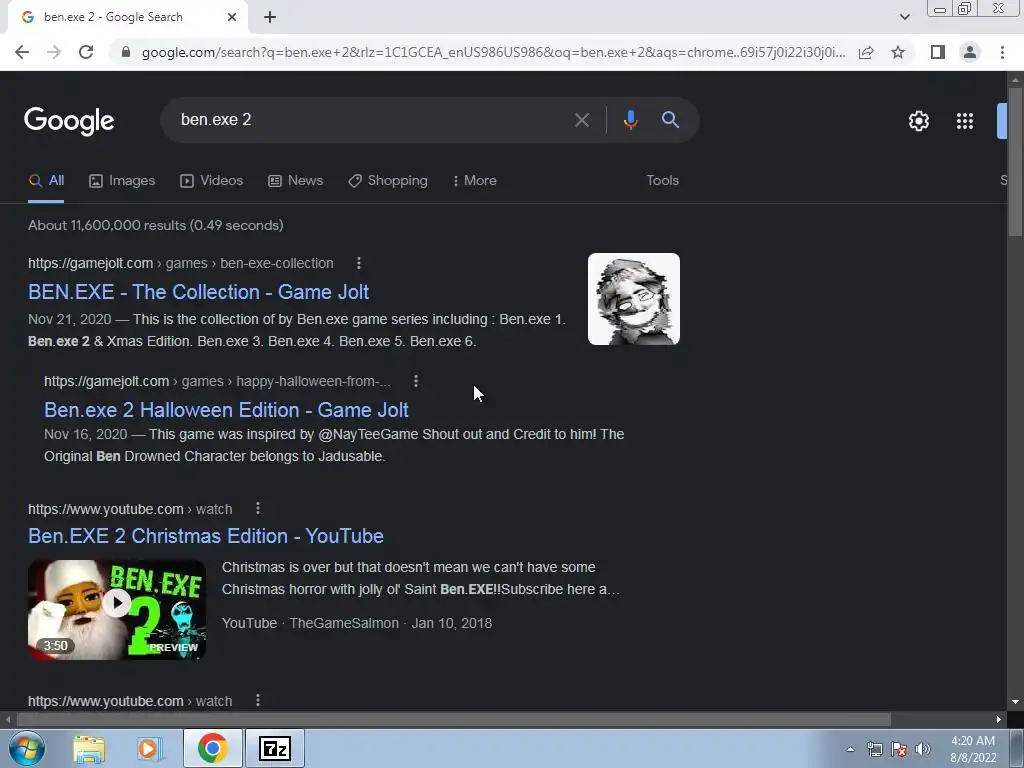Open the Google apps grid
Viewport: 1024px width, 768px height.
pyautogui.click(x=965, y=121)
